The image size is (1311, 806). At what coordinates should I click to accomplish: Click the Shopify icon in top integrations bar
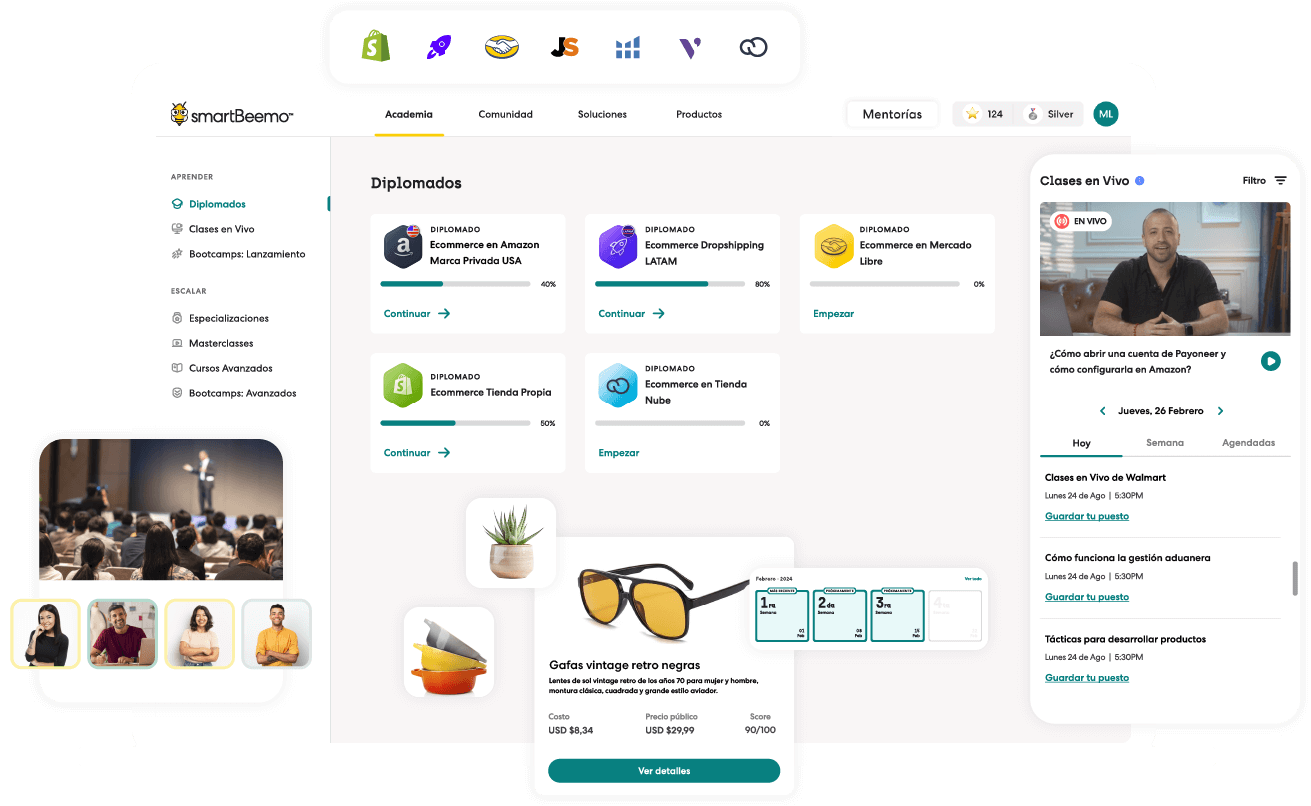(376, 46)
